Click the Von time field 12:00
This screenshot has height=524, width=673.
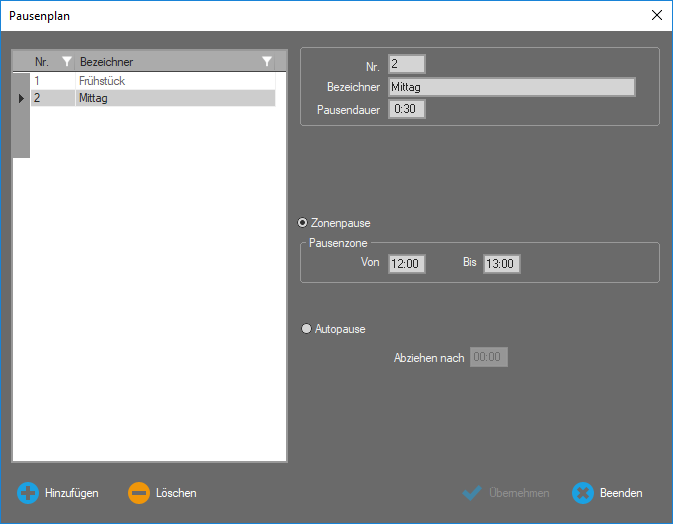(x=407, y=264)
